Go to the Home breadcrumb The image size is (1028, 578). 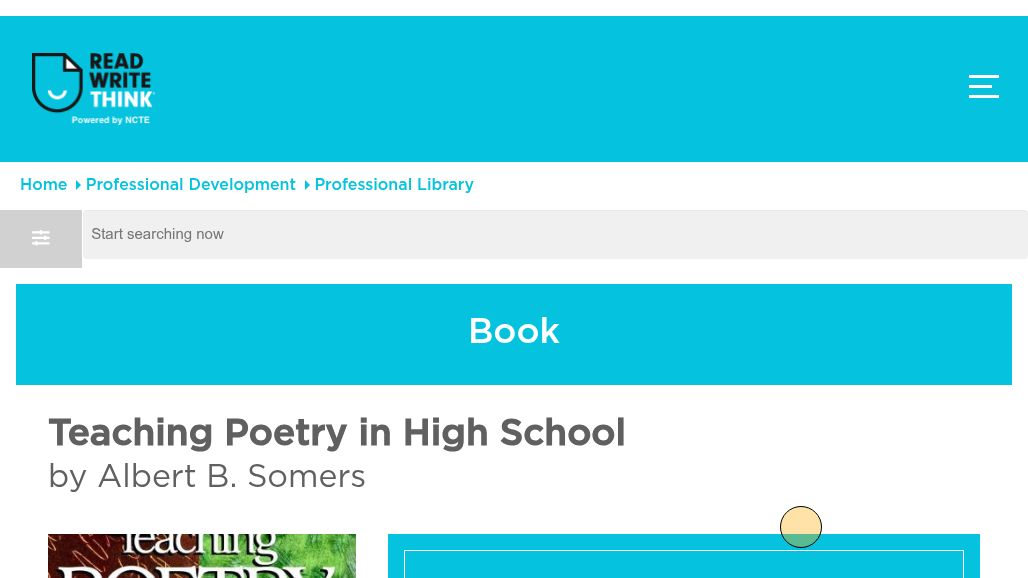coord(43,185)
